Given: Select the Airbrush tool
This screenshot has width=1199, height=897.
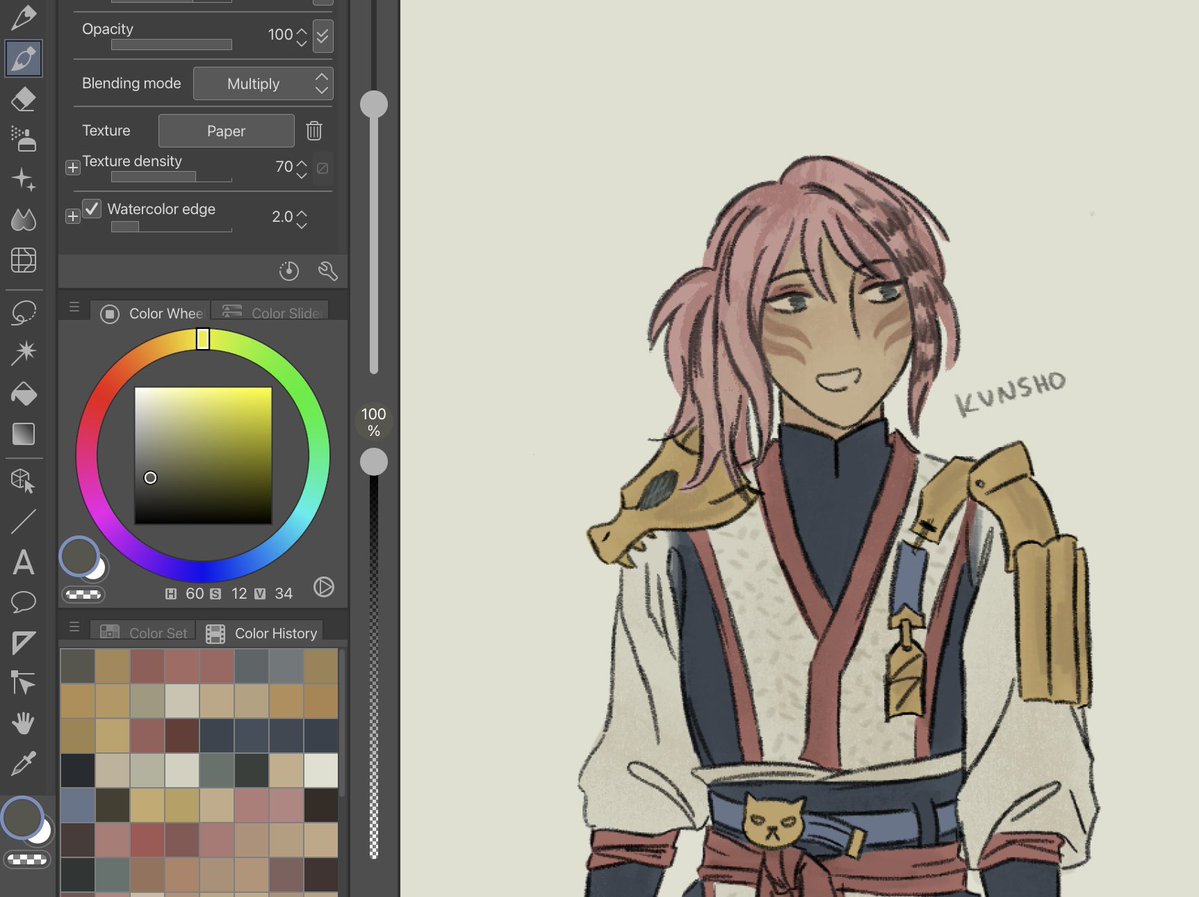Looking at the screenshot, I should 24,138.
